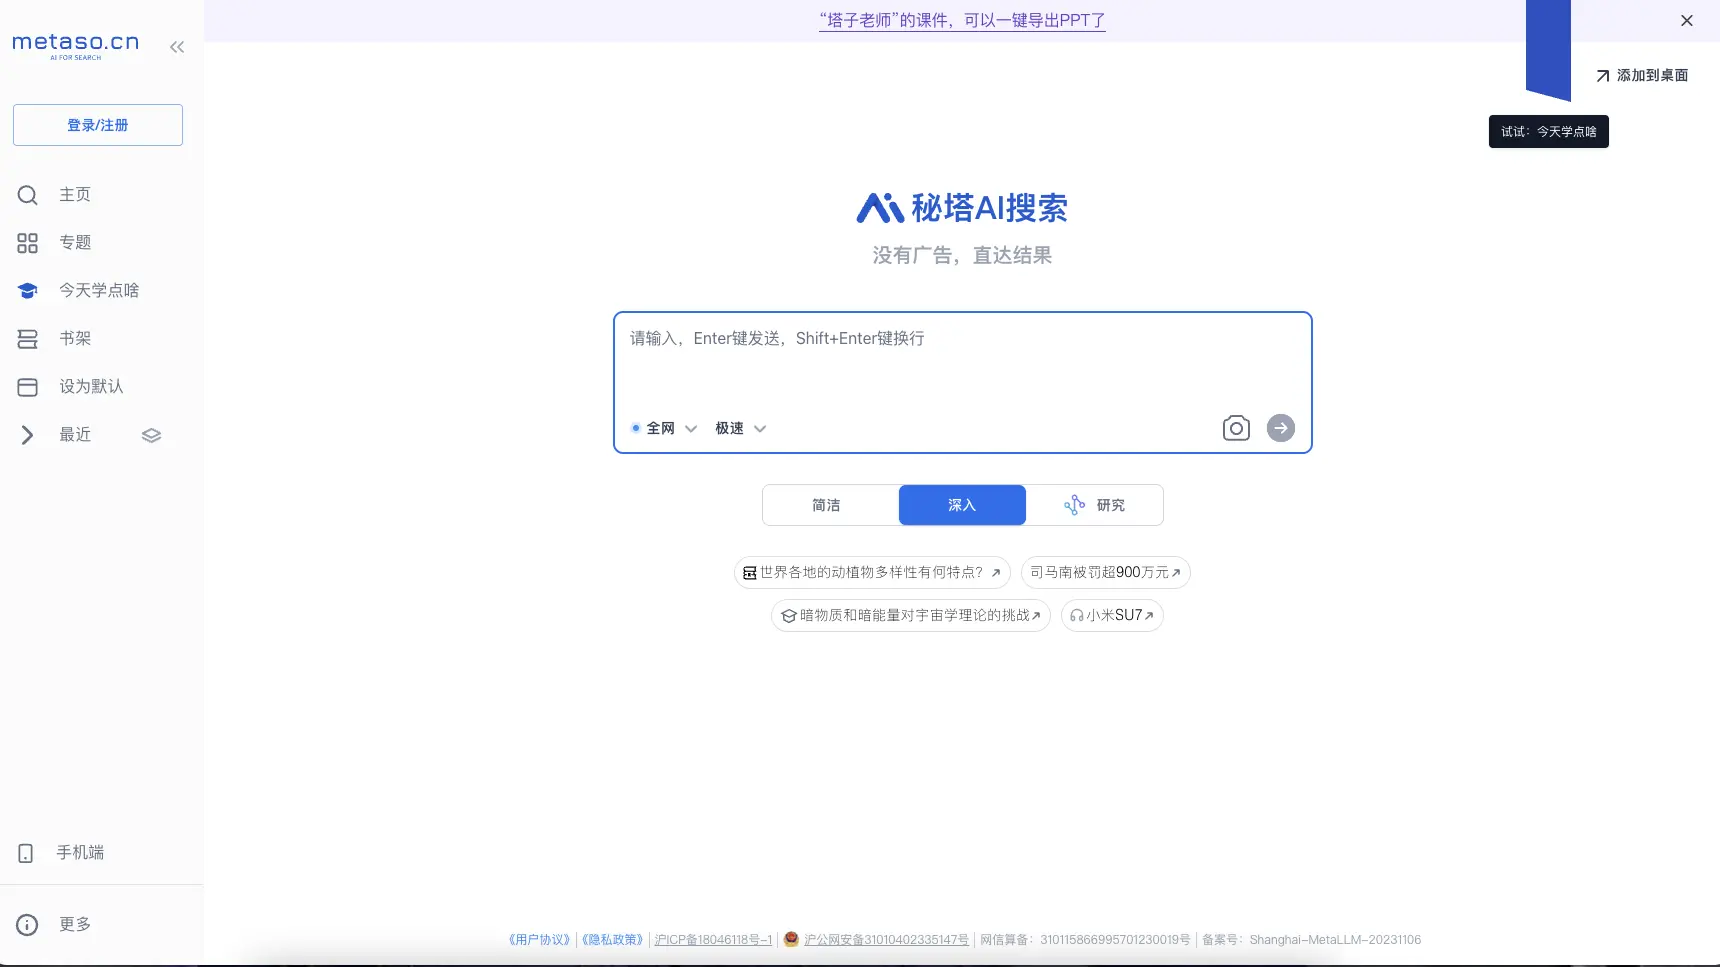
Task: Open the 沪ICP备18046118号-1 link
Action: click(713, 940)
